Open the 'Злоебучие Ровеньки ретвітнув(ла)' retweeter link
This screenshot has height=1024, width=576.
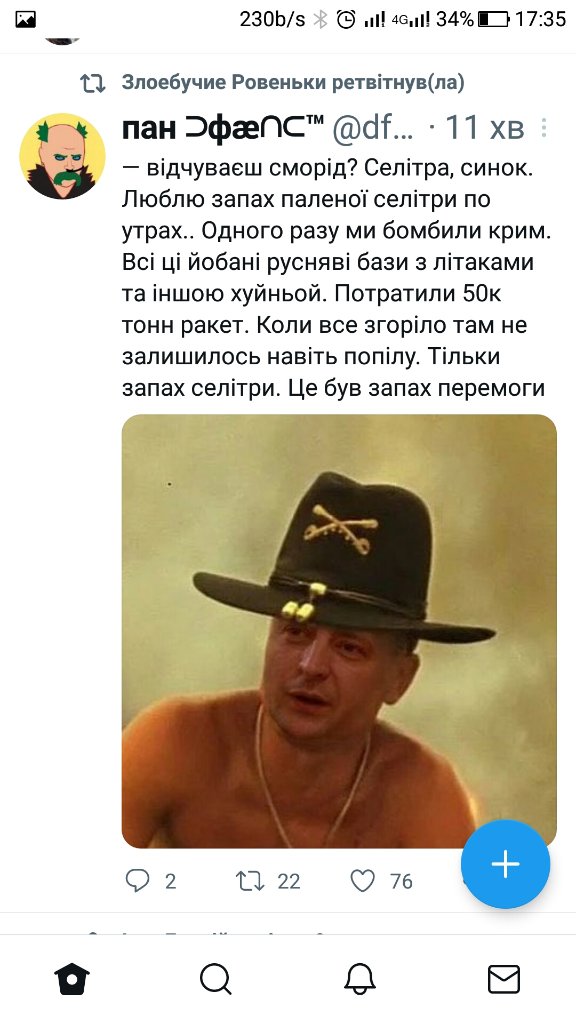(x=293, y=82)
